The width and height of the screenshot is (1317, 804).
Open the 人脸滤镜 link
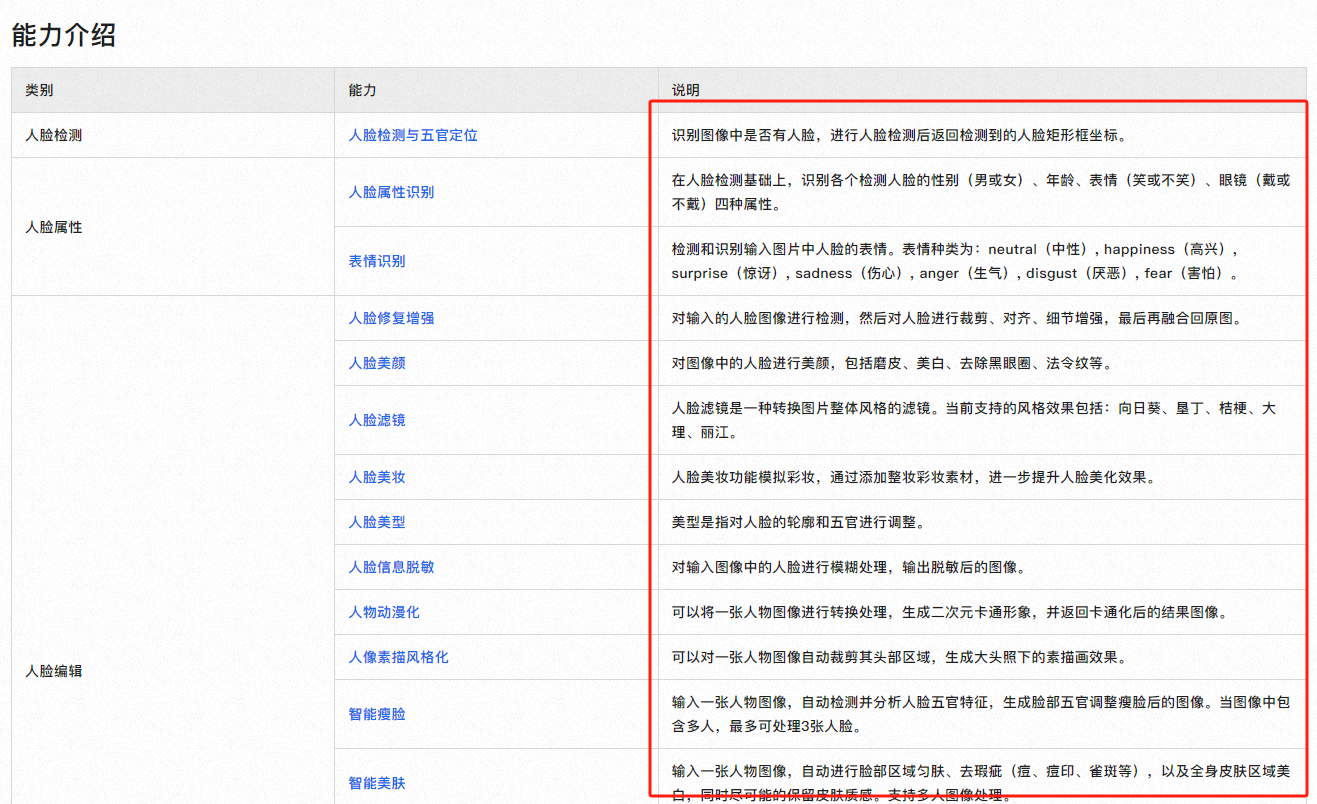(x=377, y=420)
